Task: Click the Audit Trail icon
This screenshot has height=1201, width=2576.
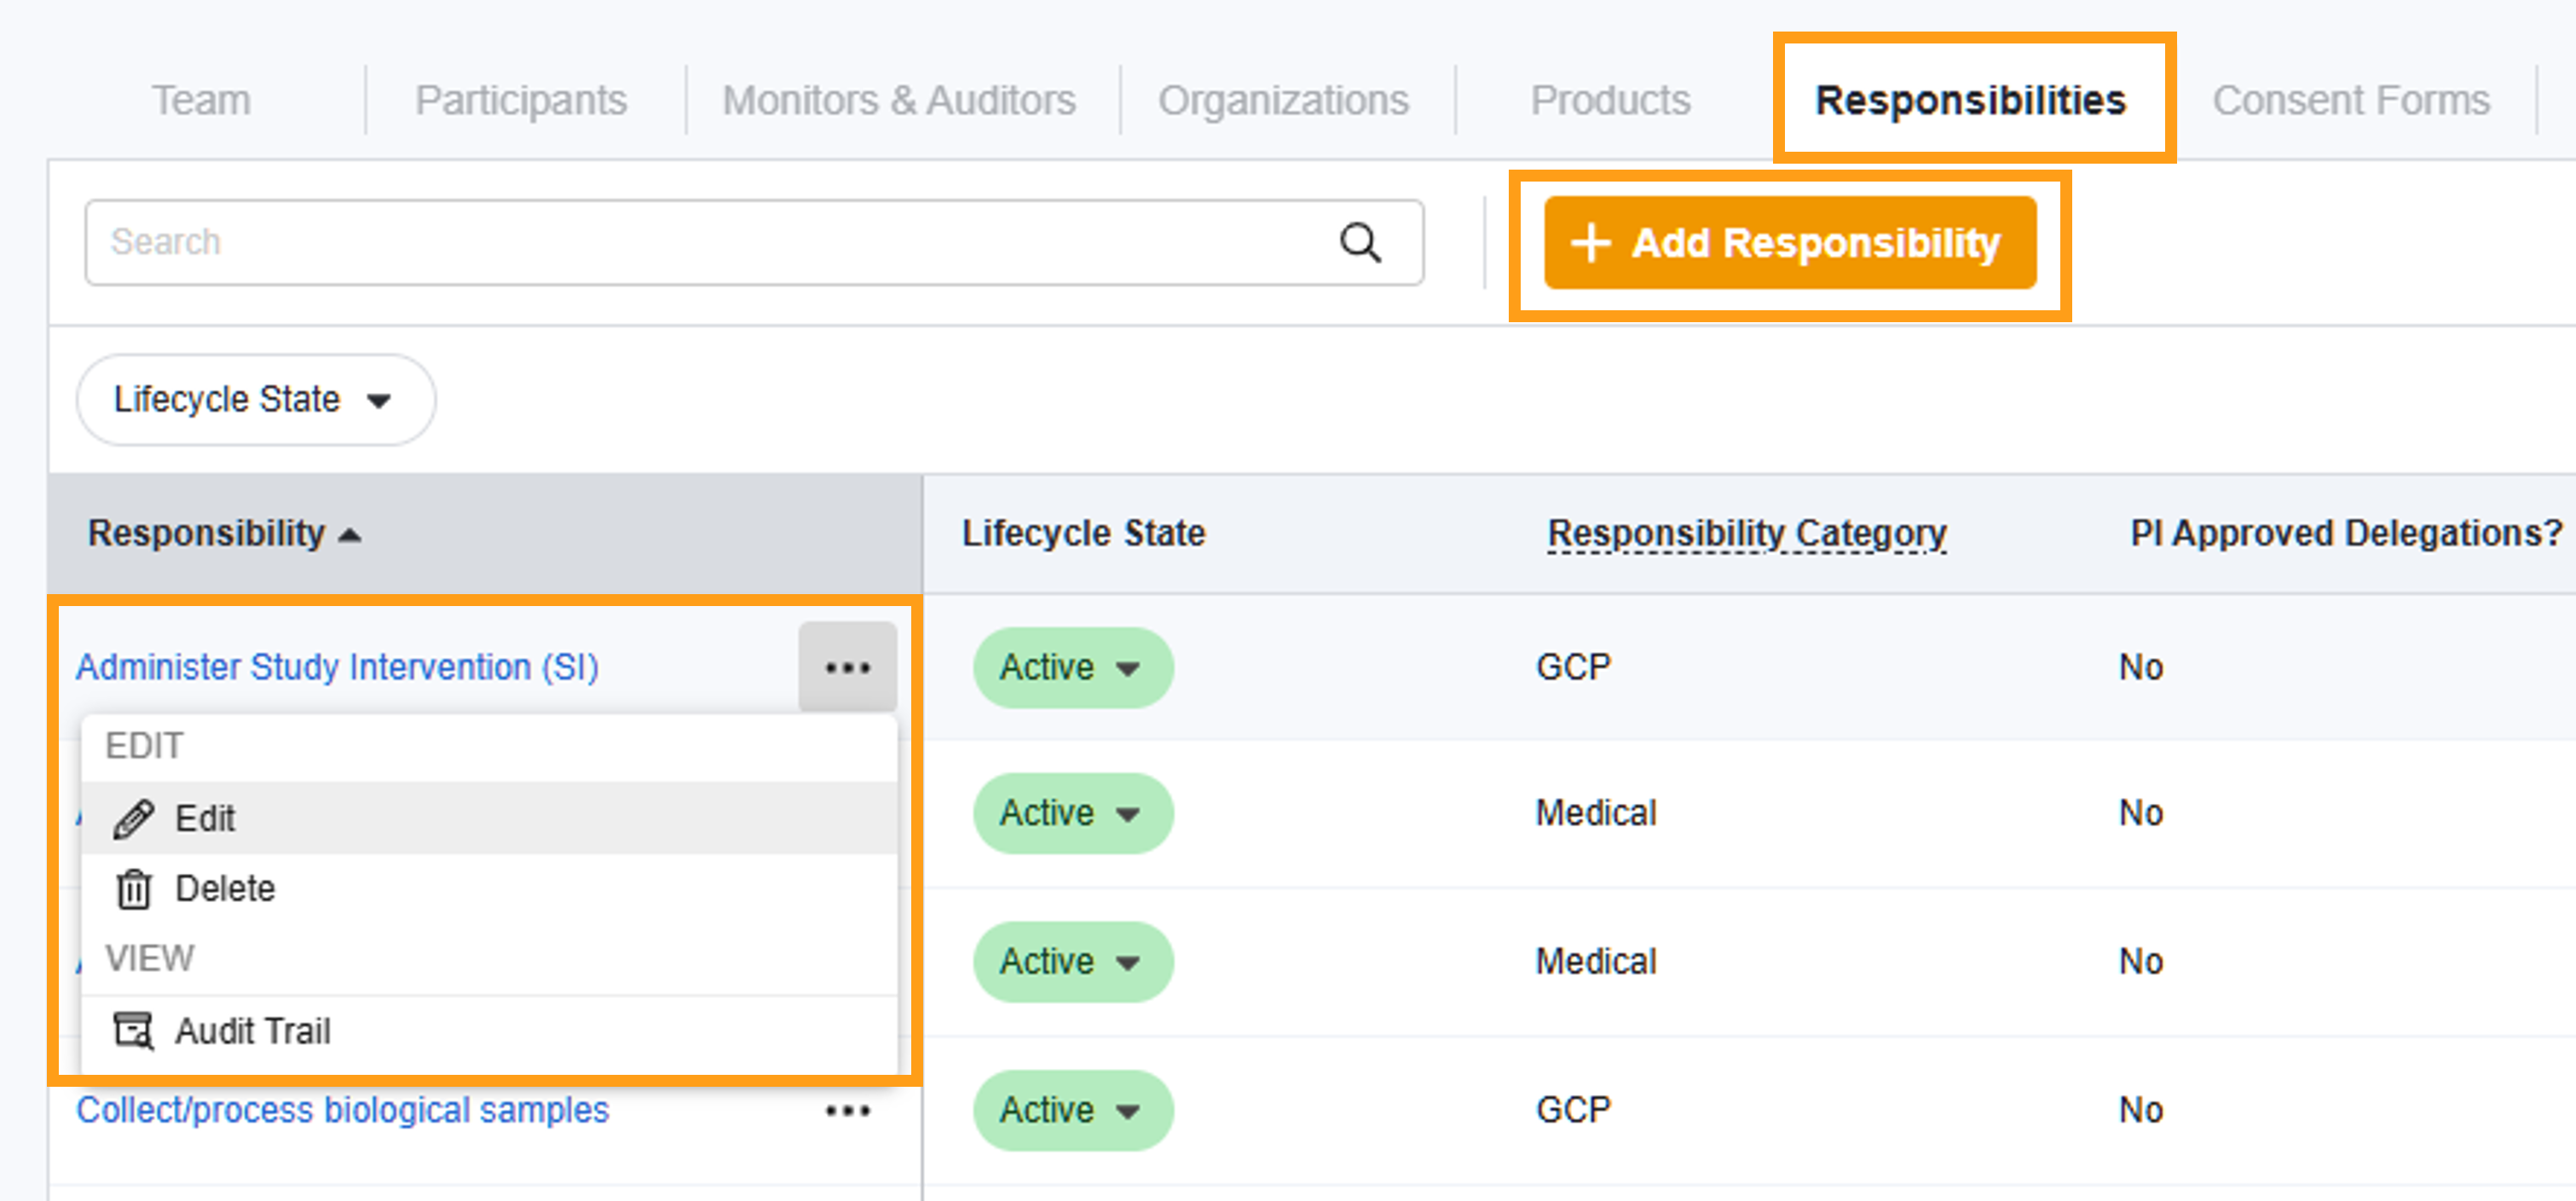Action: coord(133,1030)
